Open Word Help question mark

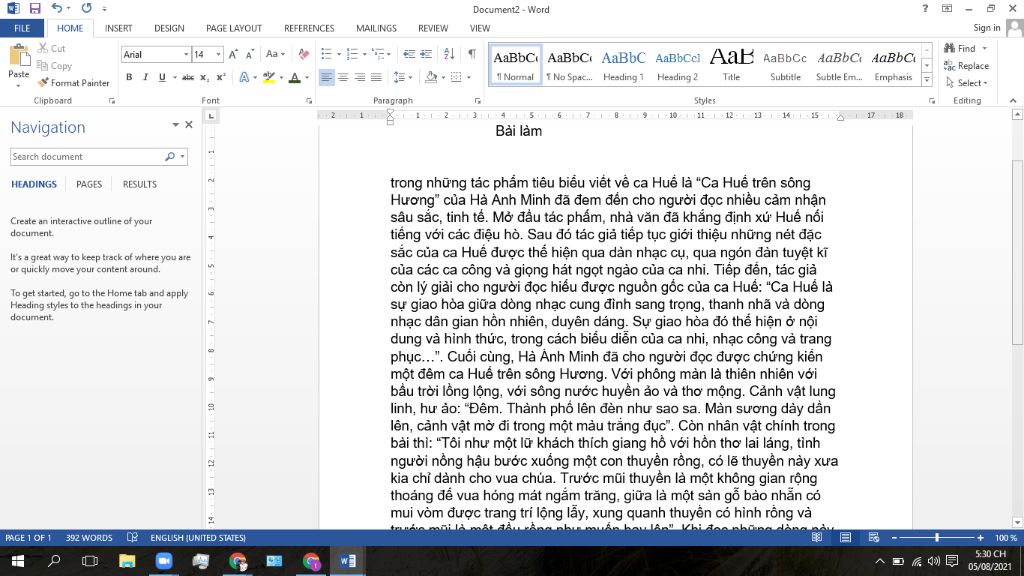[925, 8]
